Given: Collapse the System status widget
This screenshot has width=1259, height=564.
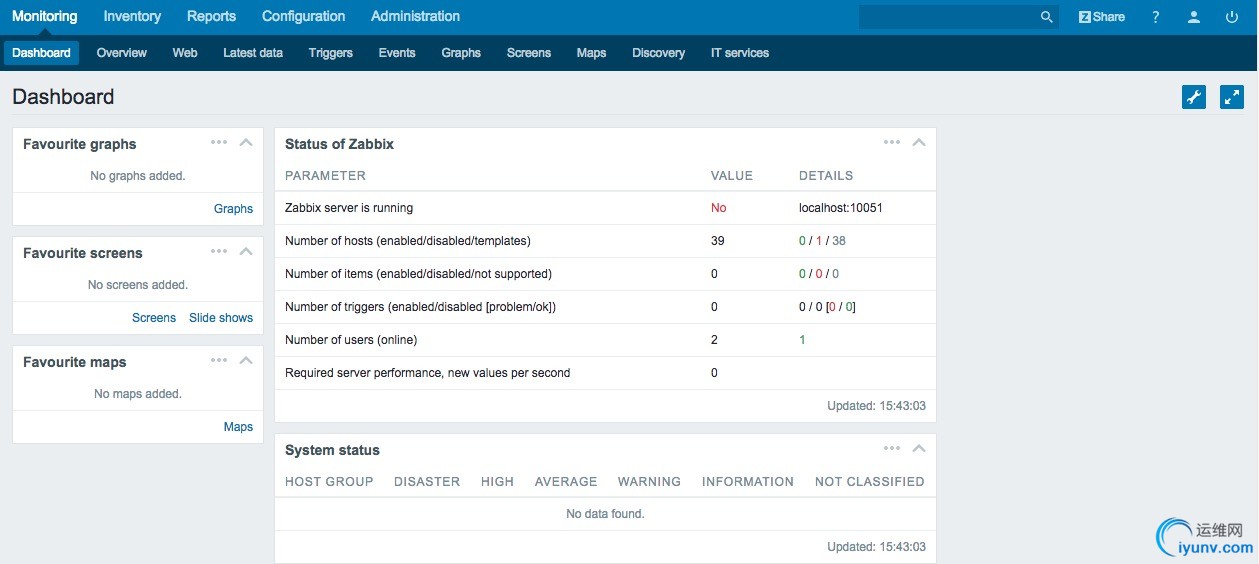Looking at the screenshot, I should (919, 448).
